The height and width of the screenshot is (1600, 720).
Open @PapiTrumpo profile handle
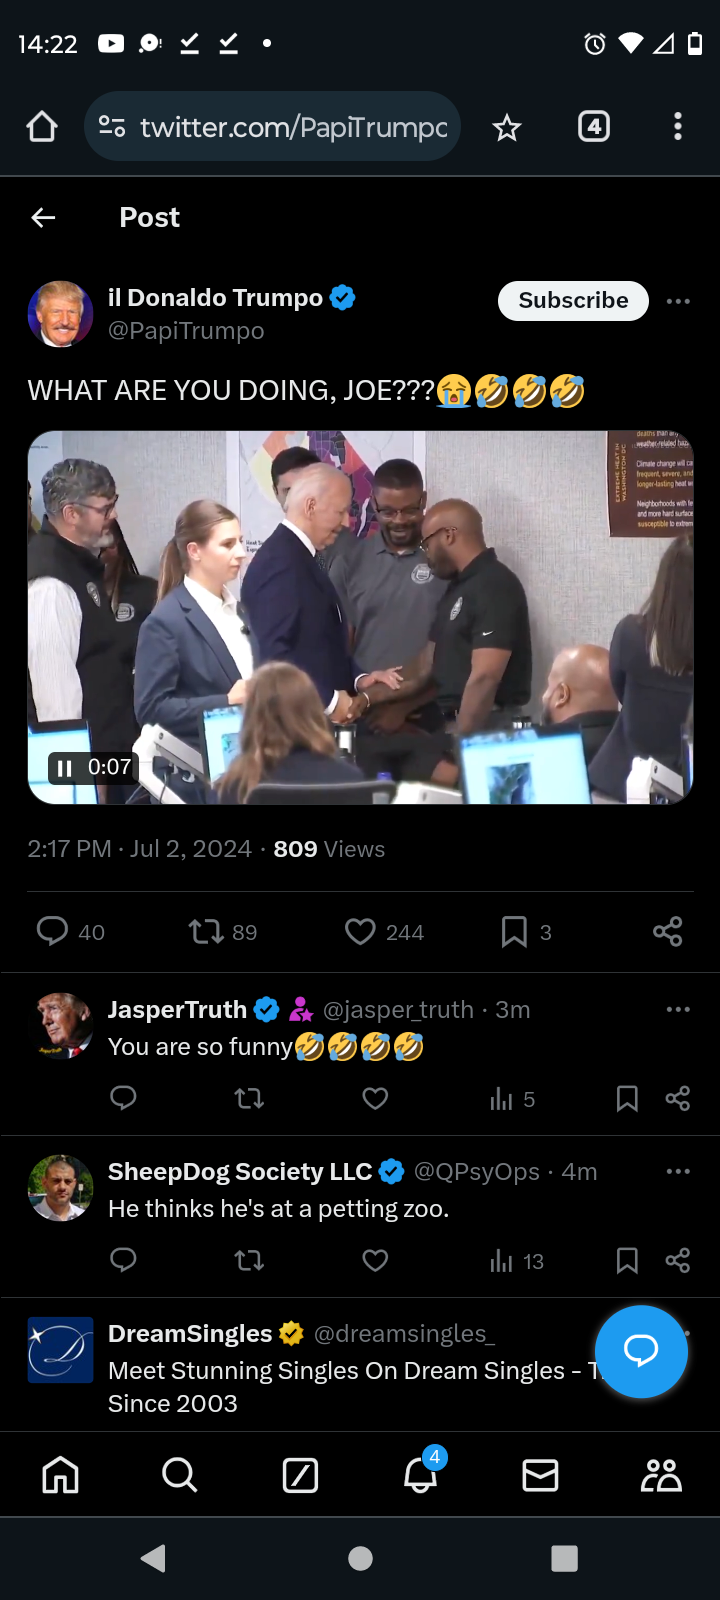click(x=186, y=331)
